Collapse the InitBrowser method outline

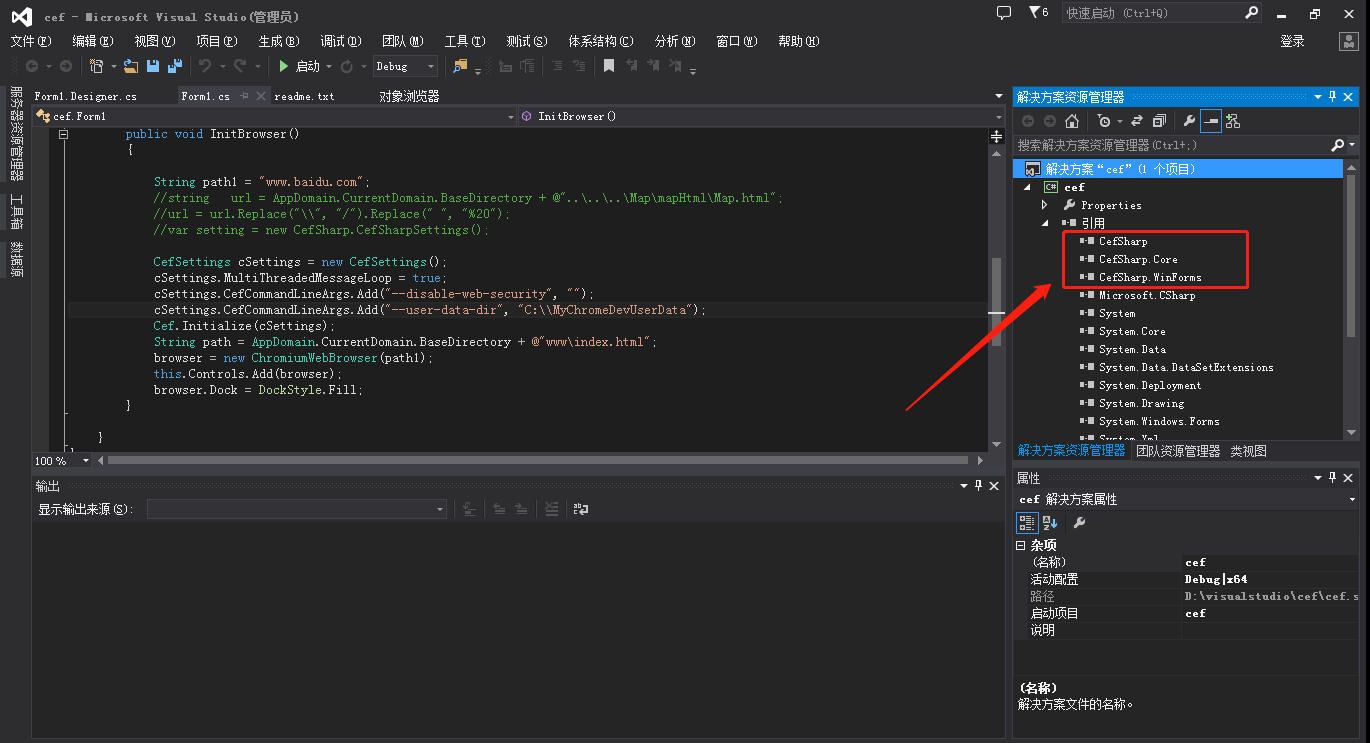[x=63, y=134]
